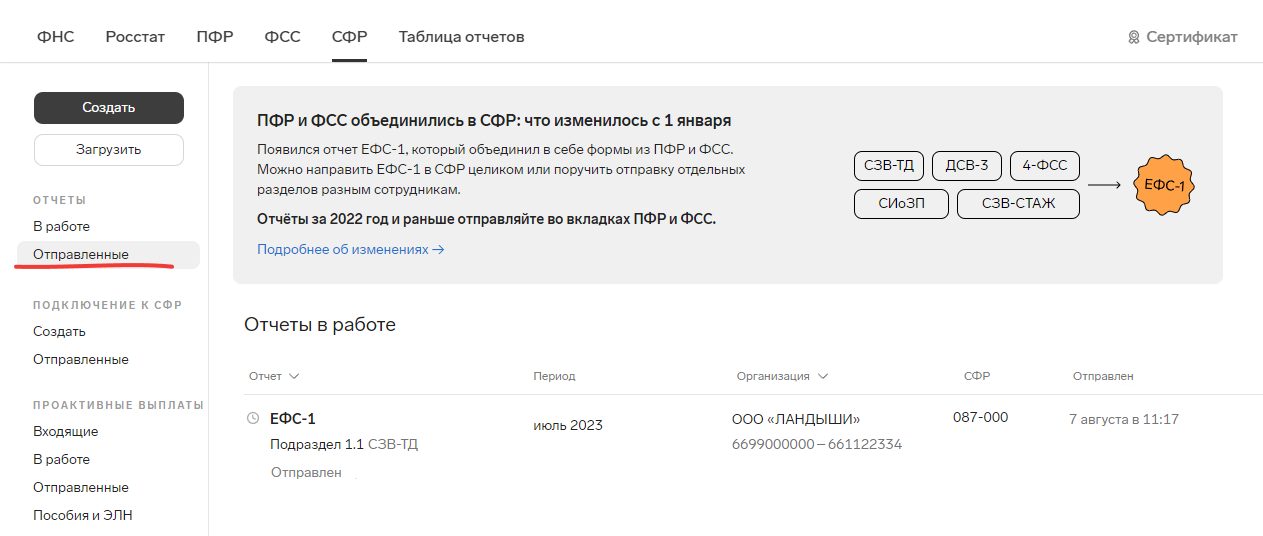
Task: Click the 4-ФСС form chip
Action: click(x=1045, y=166)
